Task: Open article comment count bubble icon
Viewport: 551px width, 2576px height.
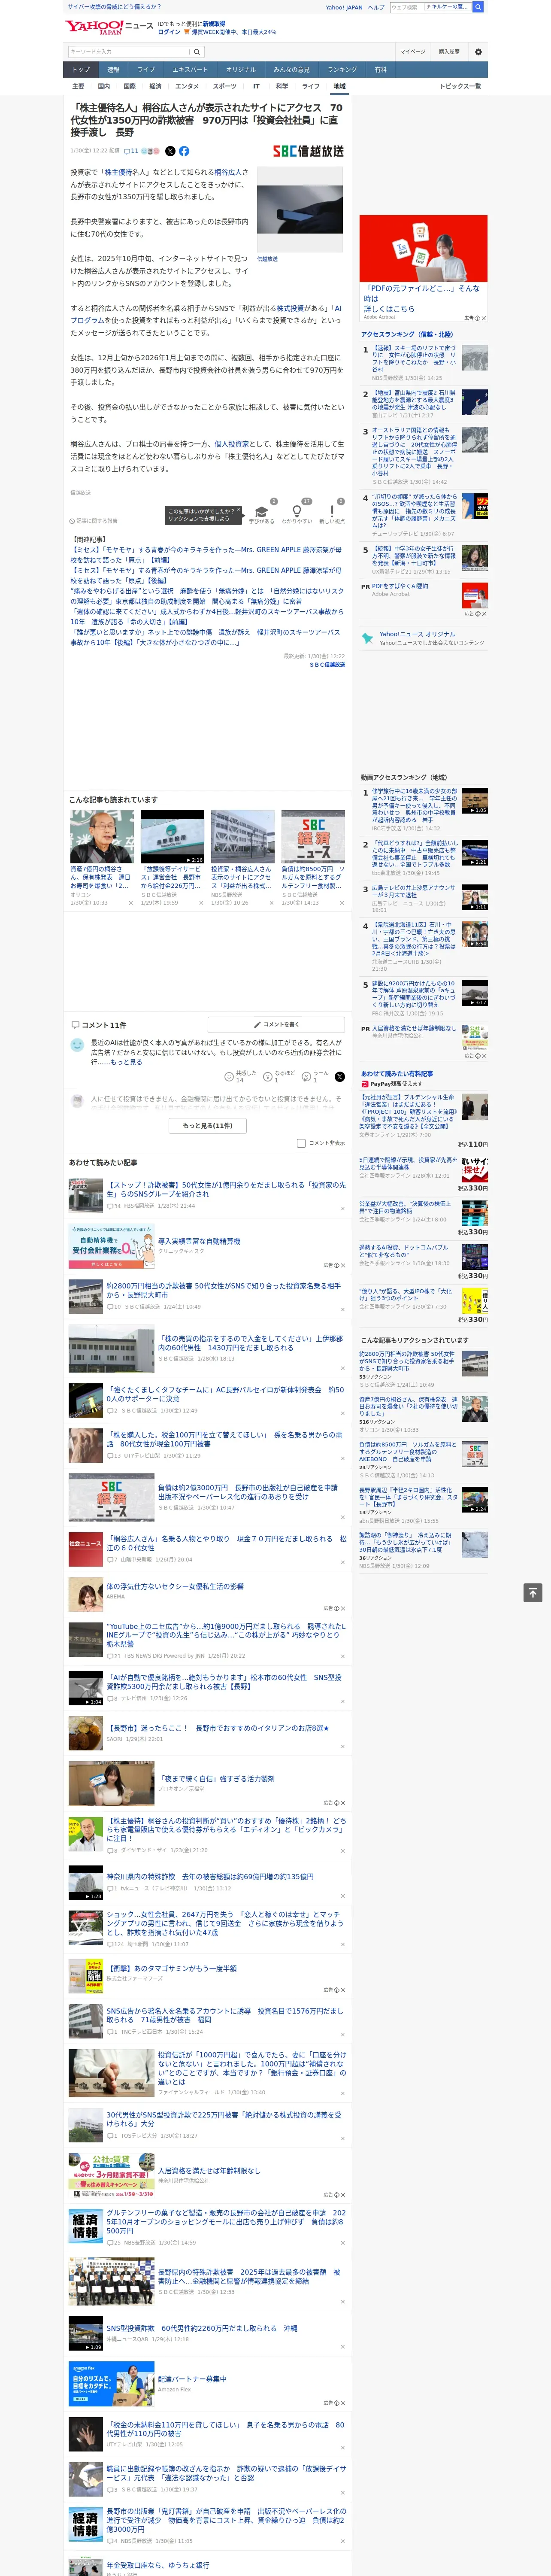Action: click(131, 151)
